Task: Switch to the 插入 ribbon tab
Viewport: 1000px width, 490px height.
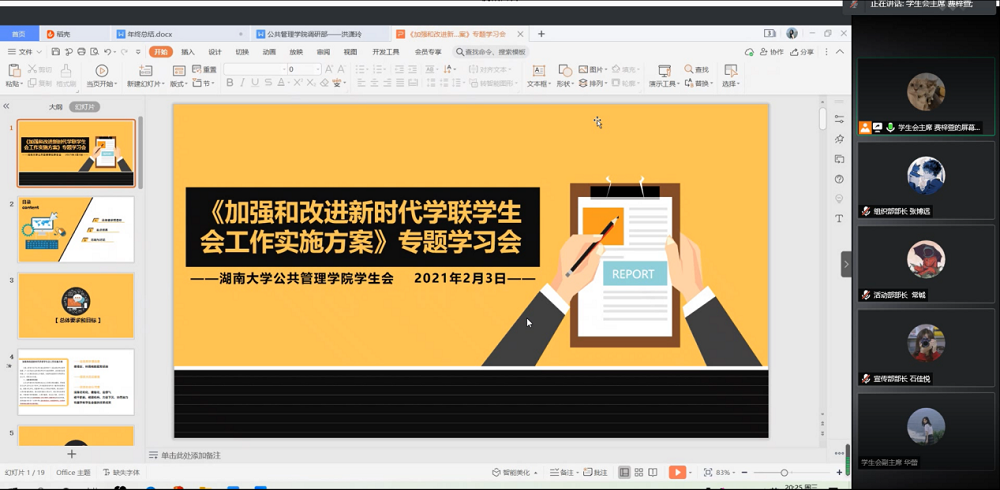Action: [x=188, y=52]
